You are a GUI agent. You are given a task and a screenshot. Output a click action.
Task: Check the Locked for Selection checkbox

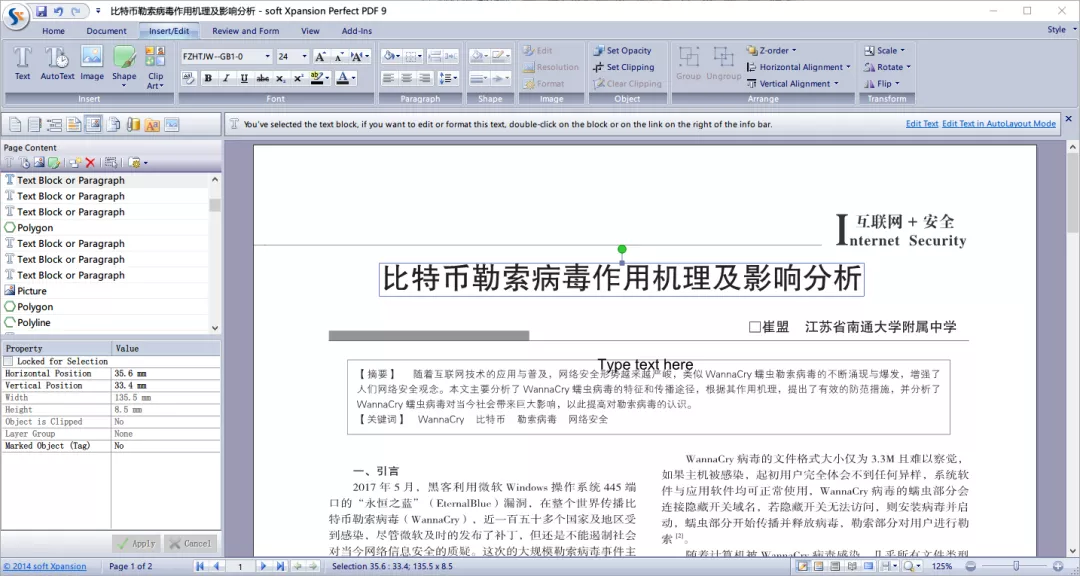(8, 361)
